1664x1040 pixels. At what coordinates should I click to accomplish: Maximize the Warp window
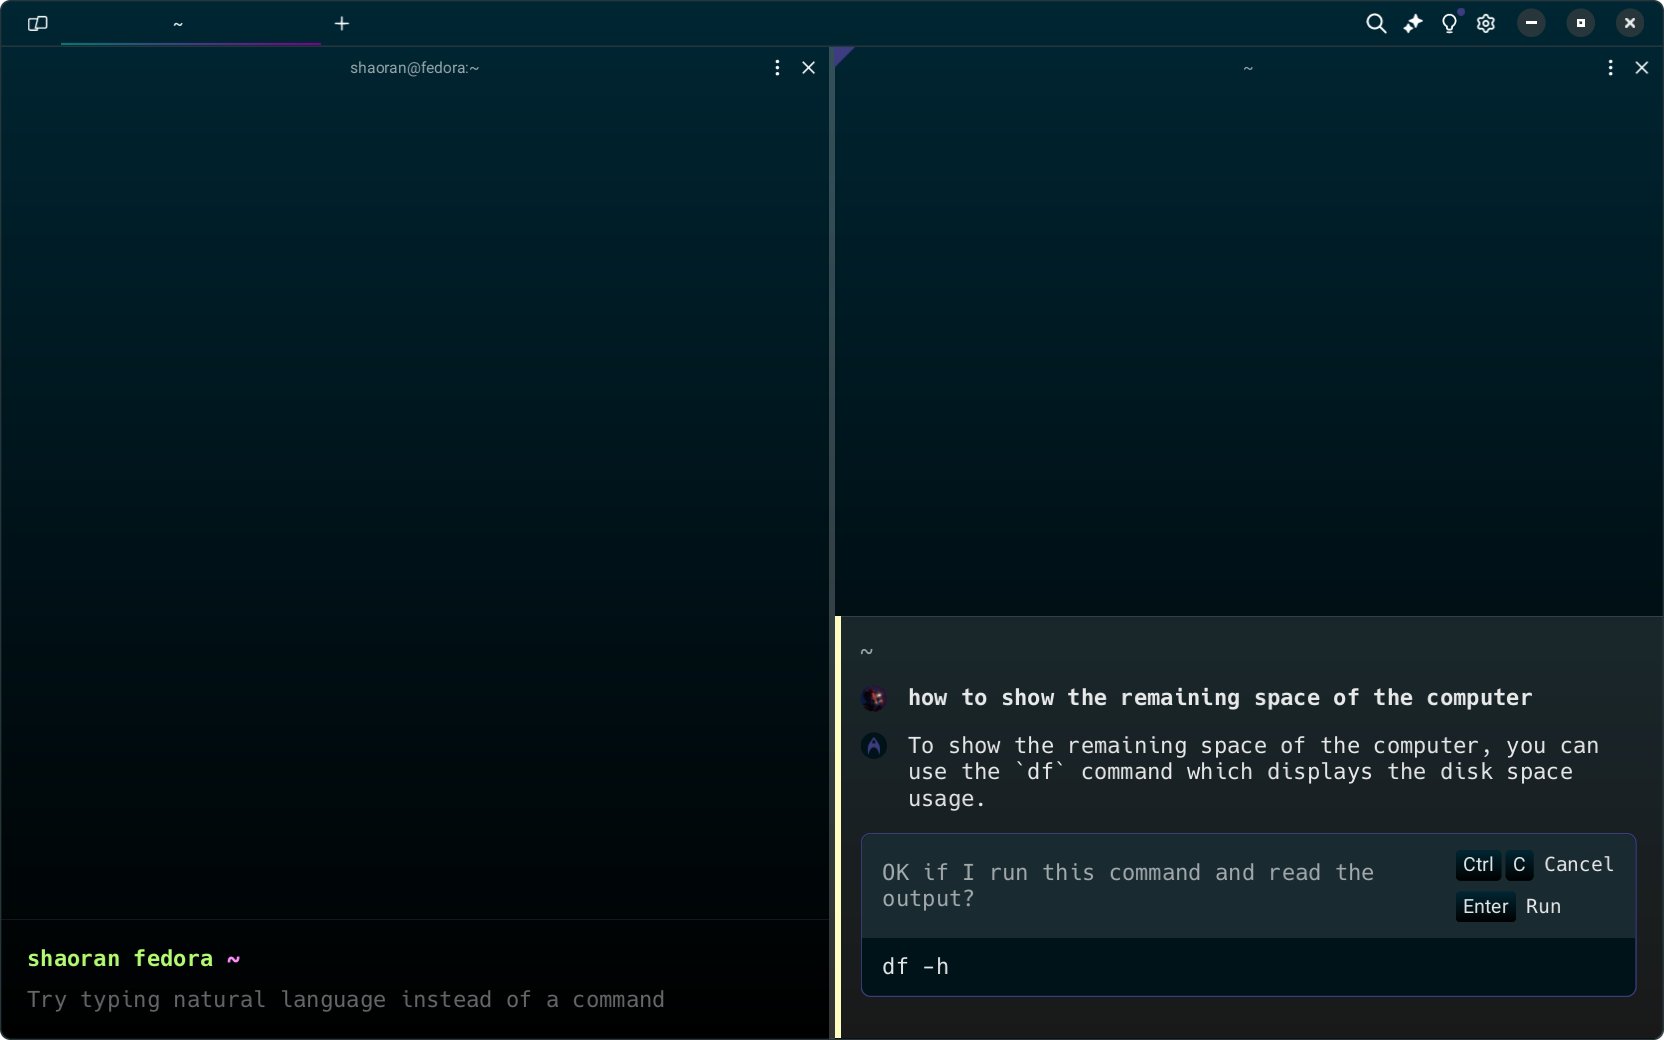coord(1581,23)
